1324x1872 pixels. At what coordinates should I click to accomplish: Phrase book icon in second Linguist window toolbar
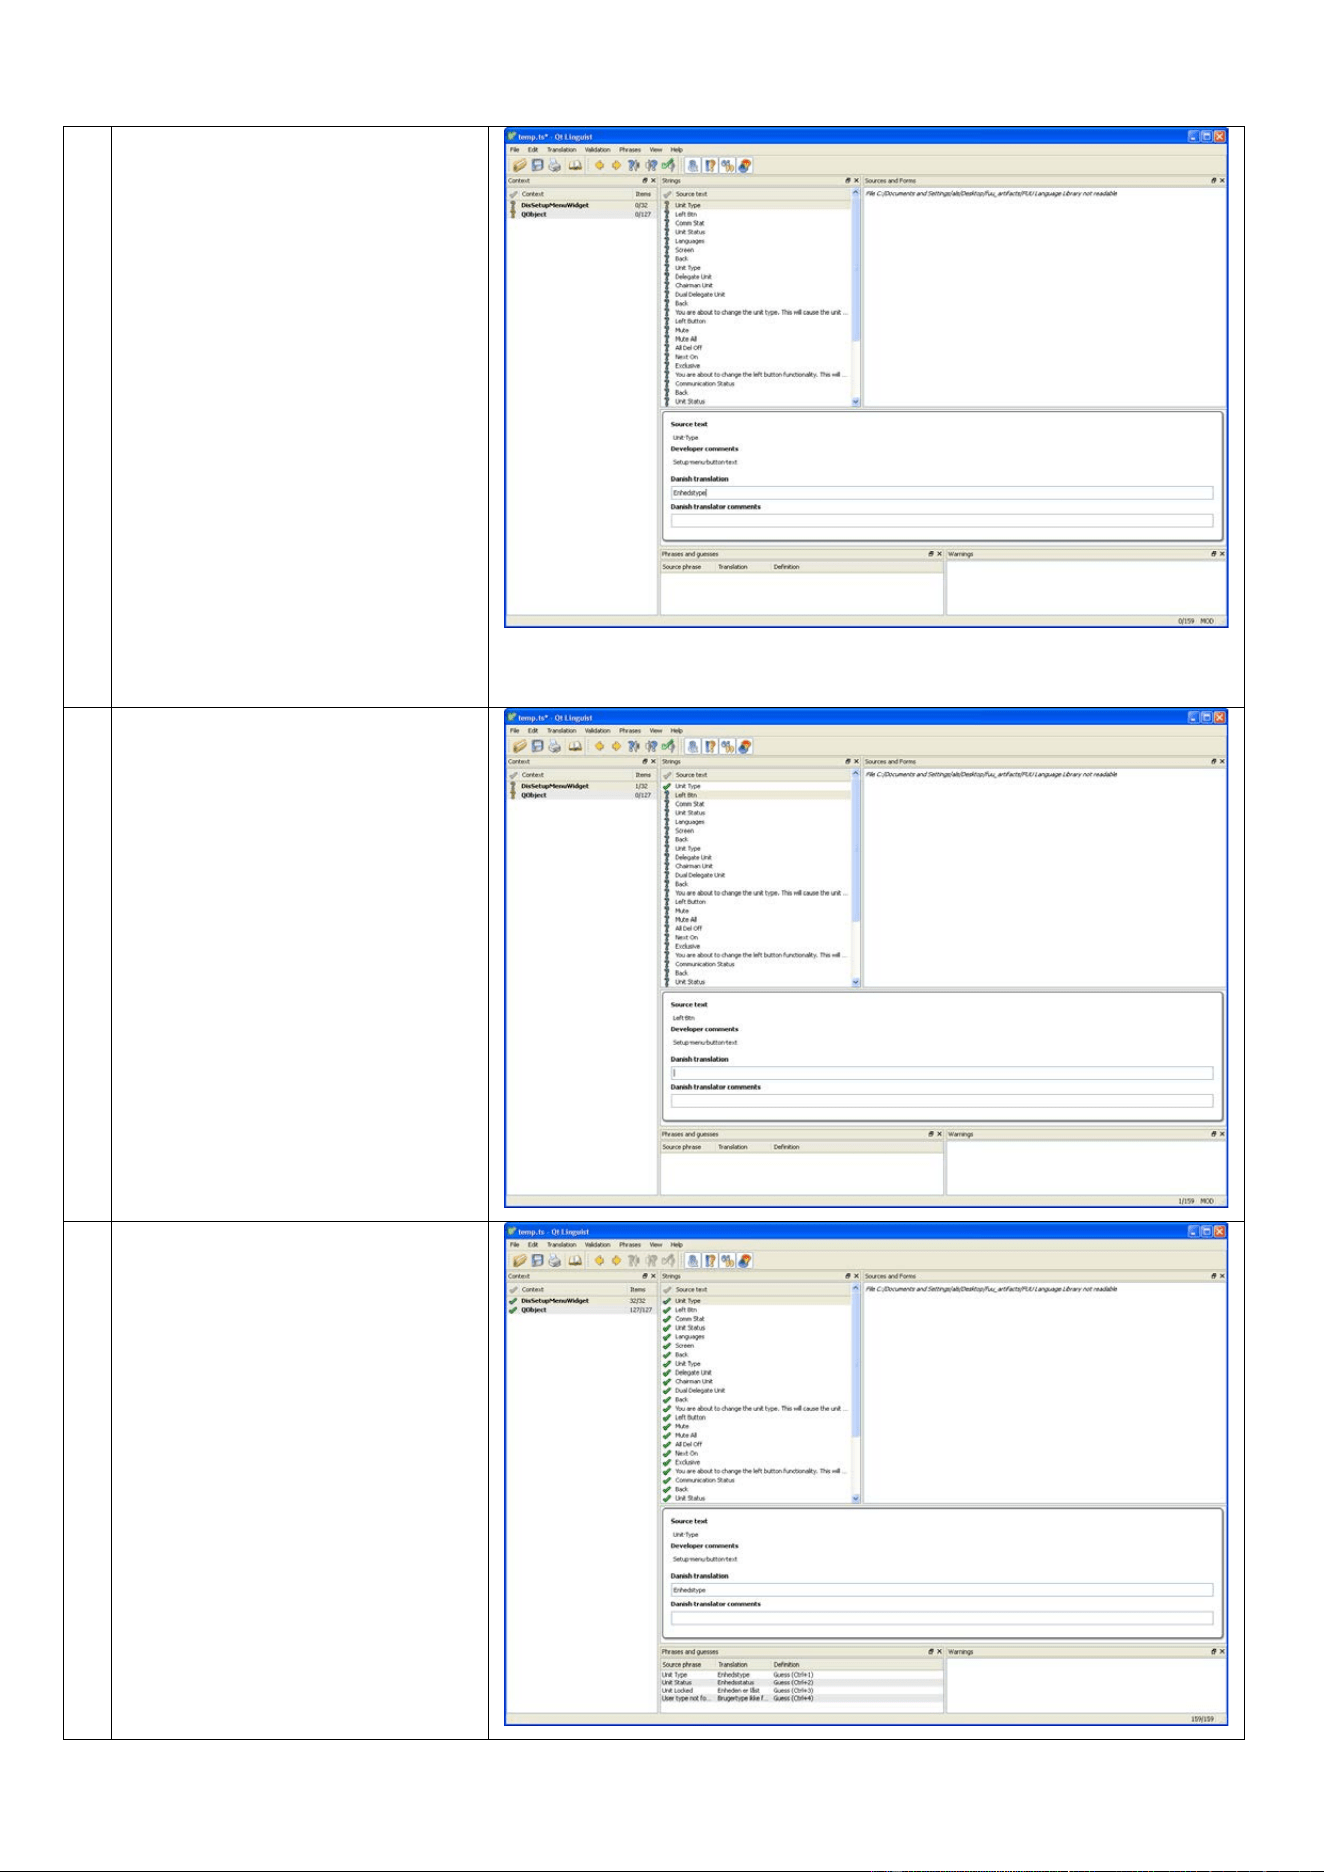click(575, 746)
